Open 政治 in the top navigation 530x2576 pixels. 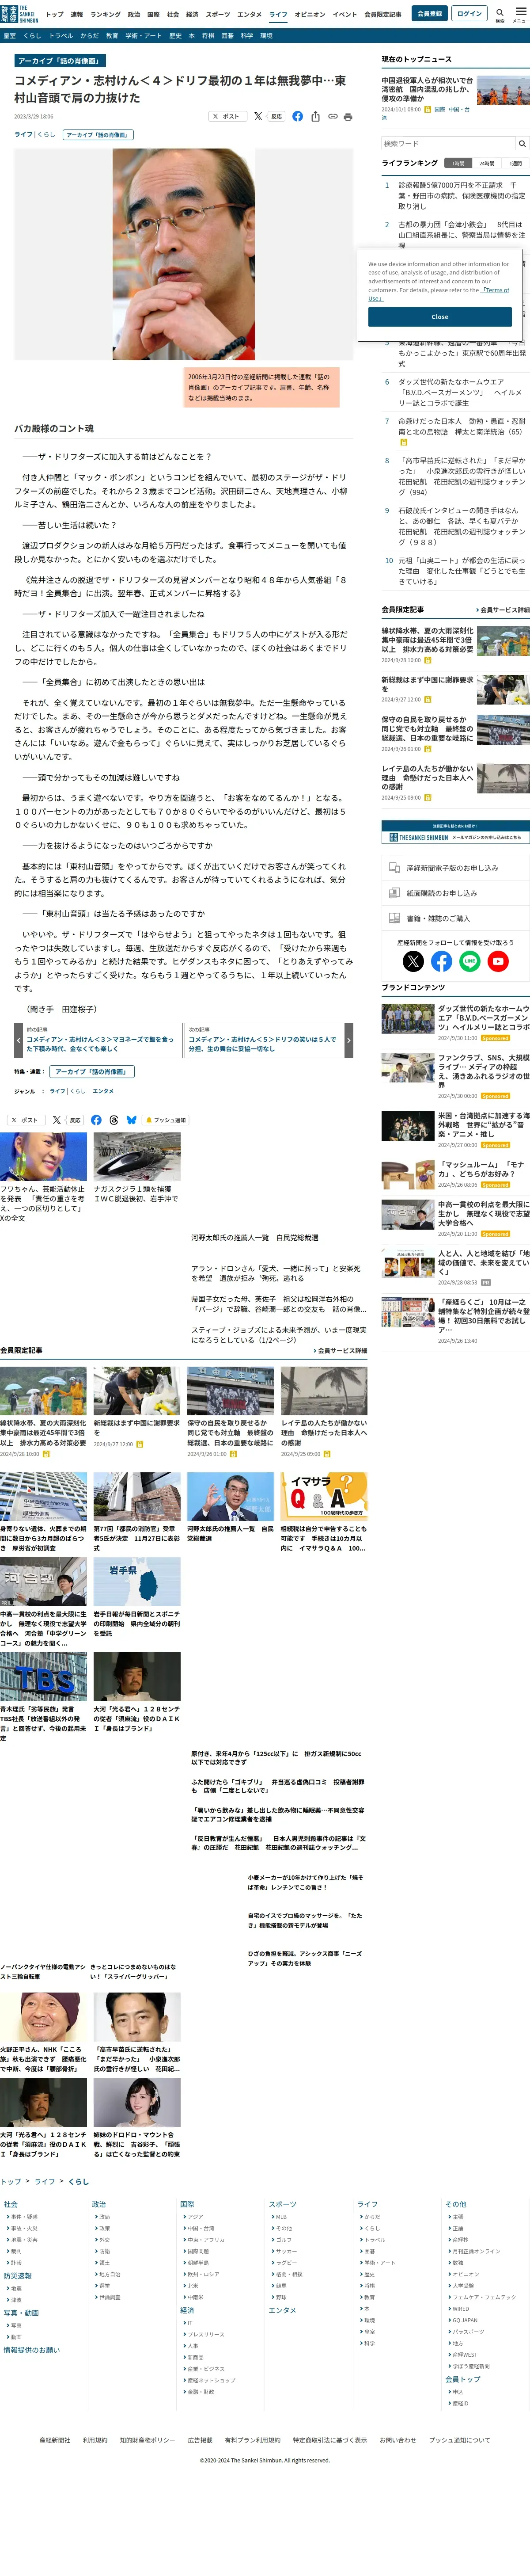(x=133, y=15)
